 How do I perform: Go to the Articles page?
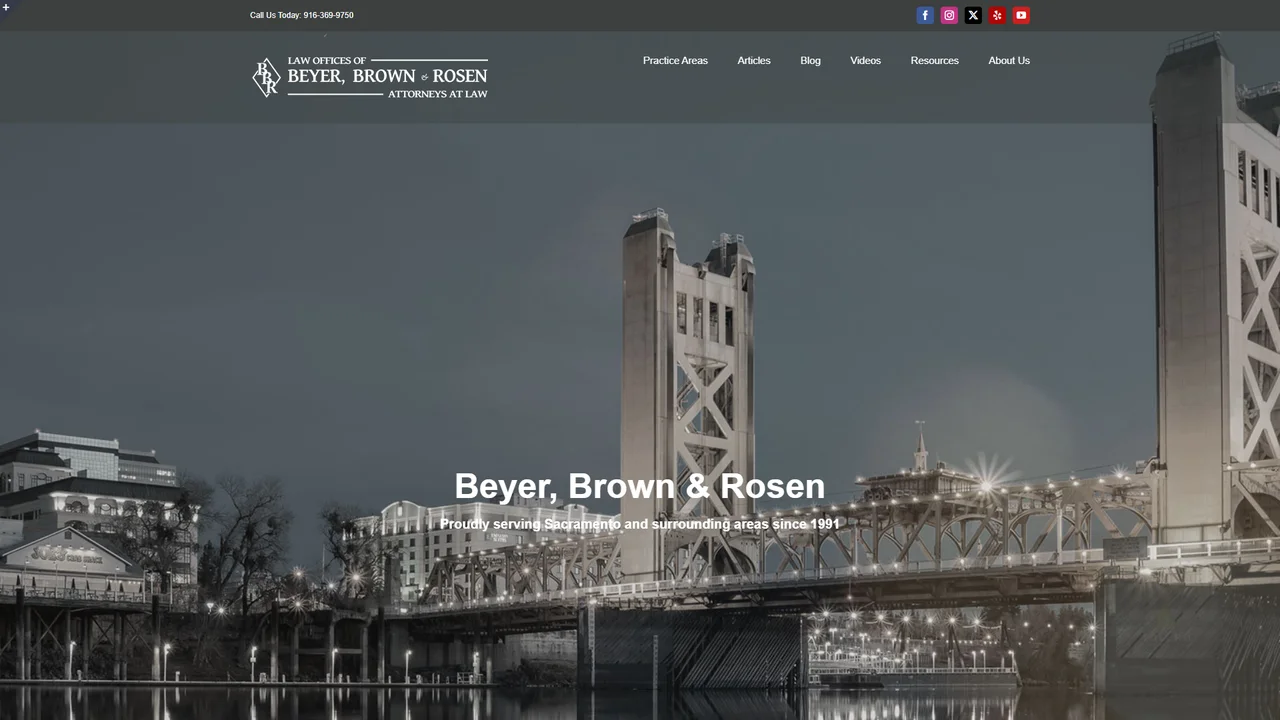pyautogui.click(x=754, y=61)
